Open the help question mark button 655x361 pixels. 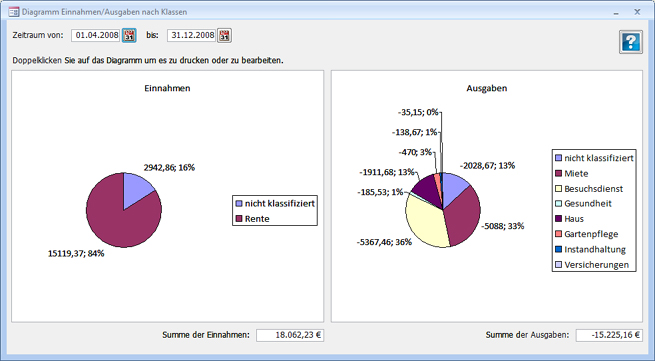pyautogui.click(x=631, y=42)
